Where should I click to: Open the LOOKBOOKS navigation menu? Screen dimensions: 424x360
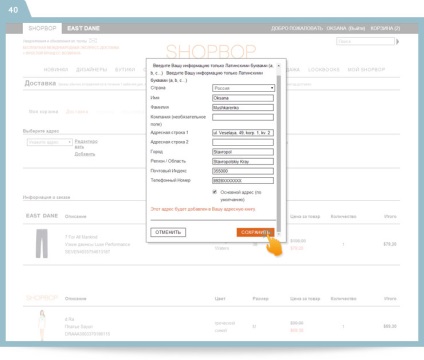point(324,70)
